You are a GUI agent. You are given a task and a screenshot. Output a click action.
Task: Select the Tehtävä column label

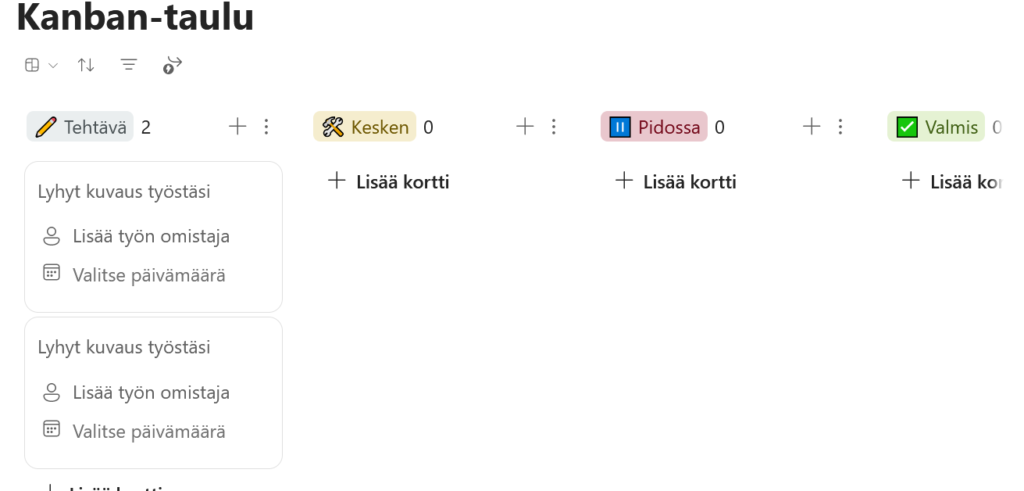tap(80, 127)
